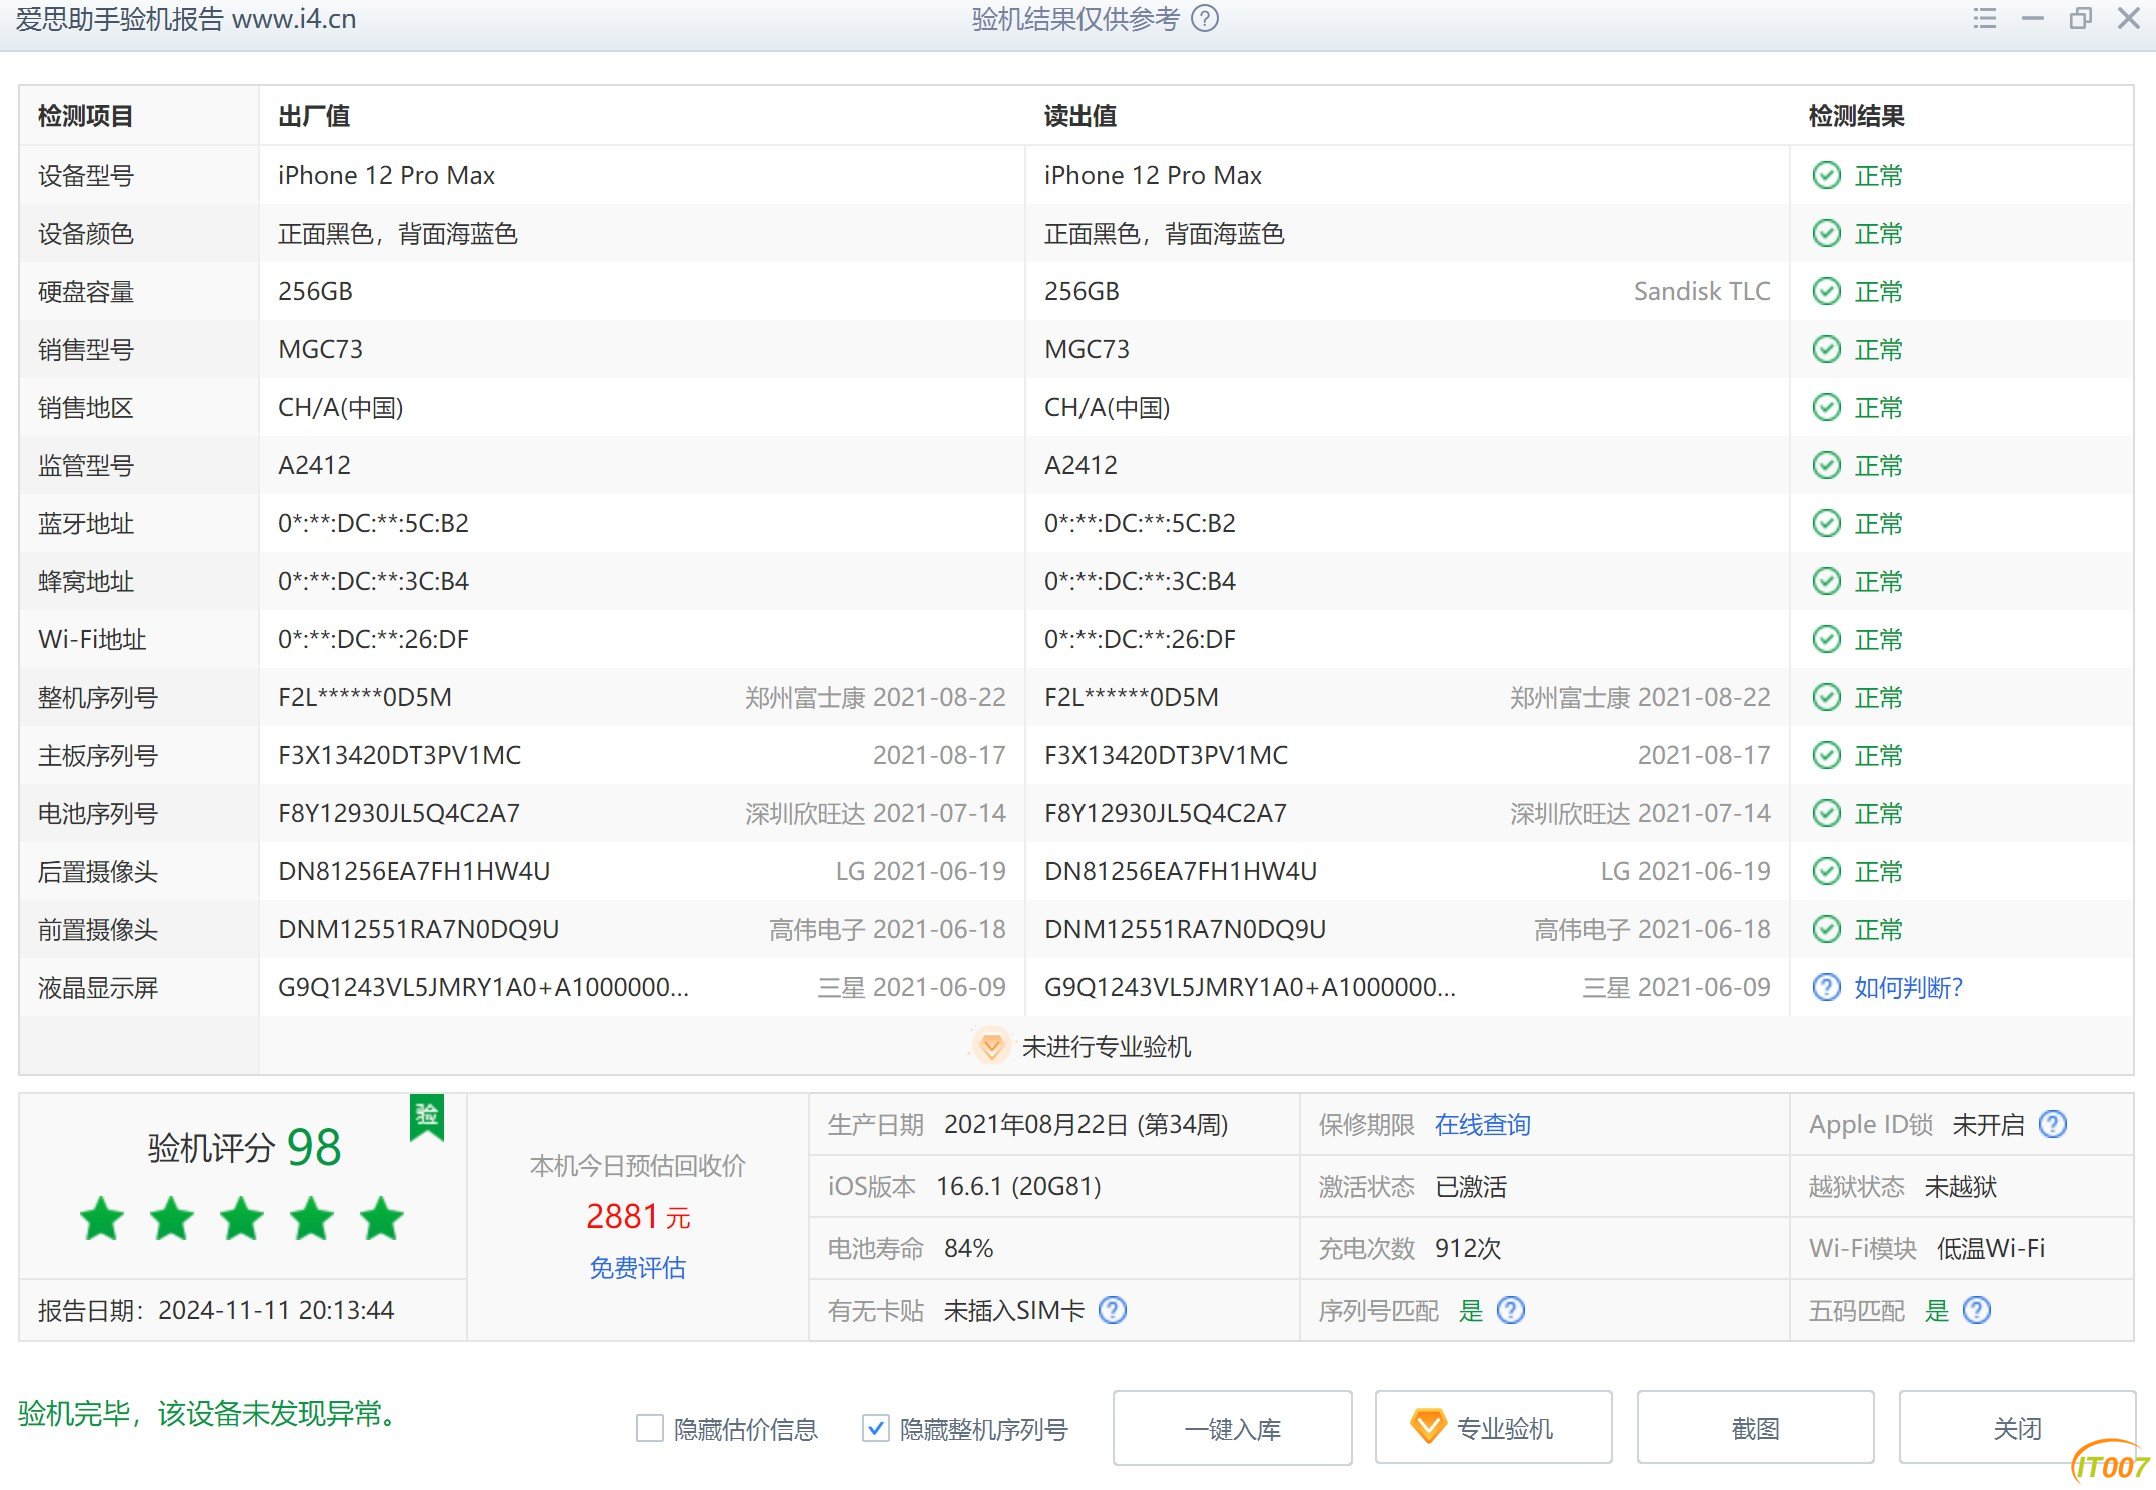
Task: Click the 生产日期 2021年08月22日 value
Action: (x=1086, y=1125)
